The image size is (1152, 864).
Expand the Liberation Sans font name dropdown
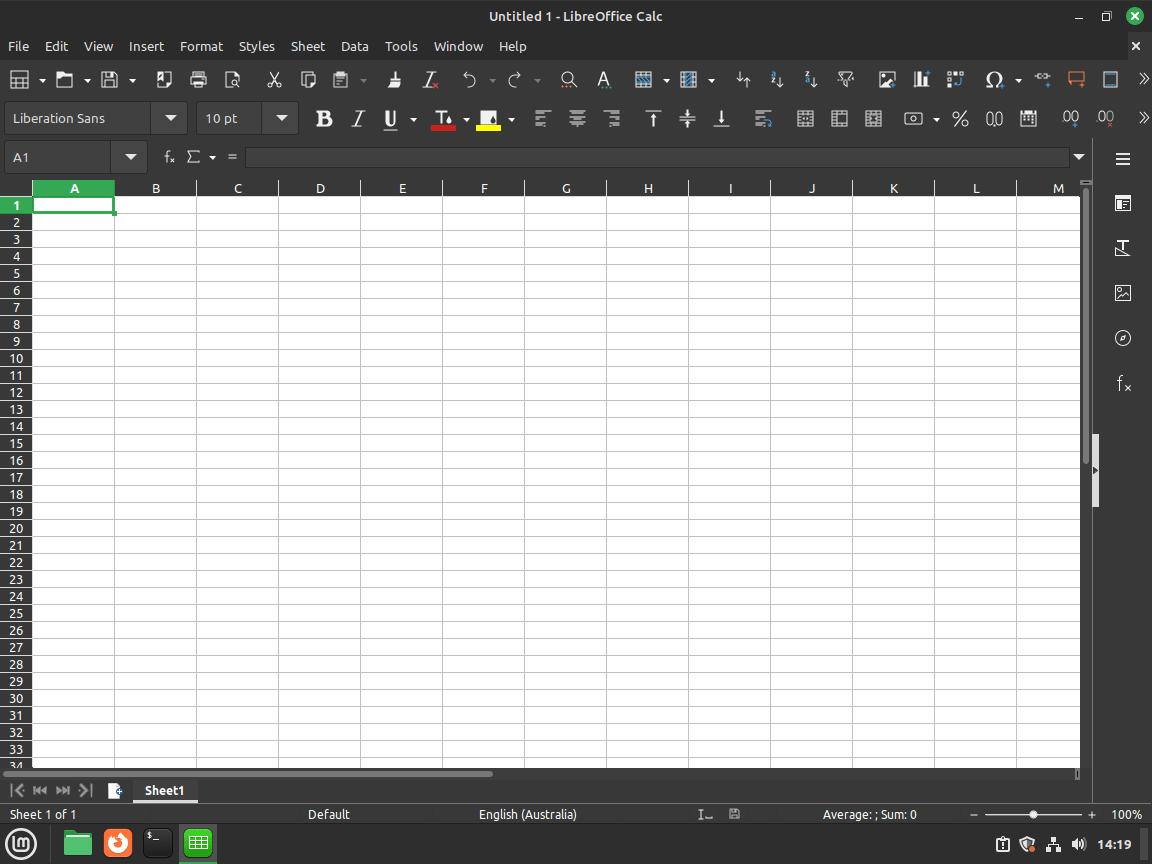pos(170,118)
